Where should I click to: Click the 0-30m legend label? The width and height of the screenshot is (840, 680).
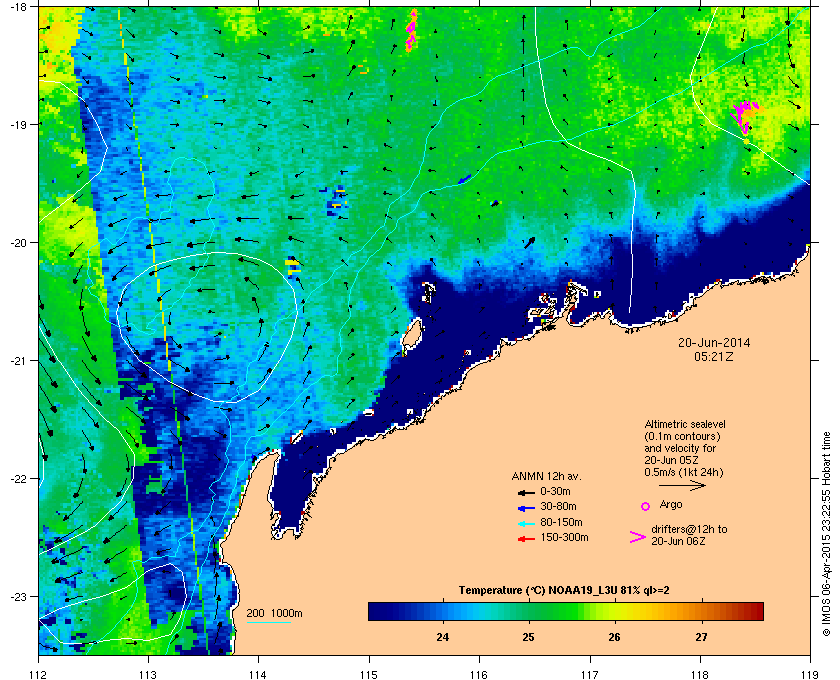pos(555,491)
